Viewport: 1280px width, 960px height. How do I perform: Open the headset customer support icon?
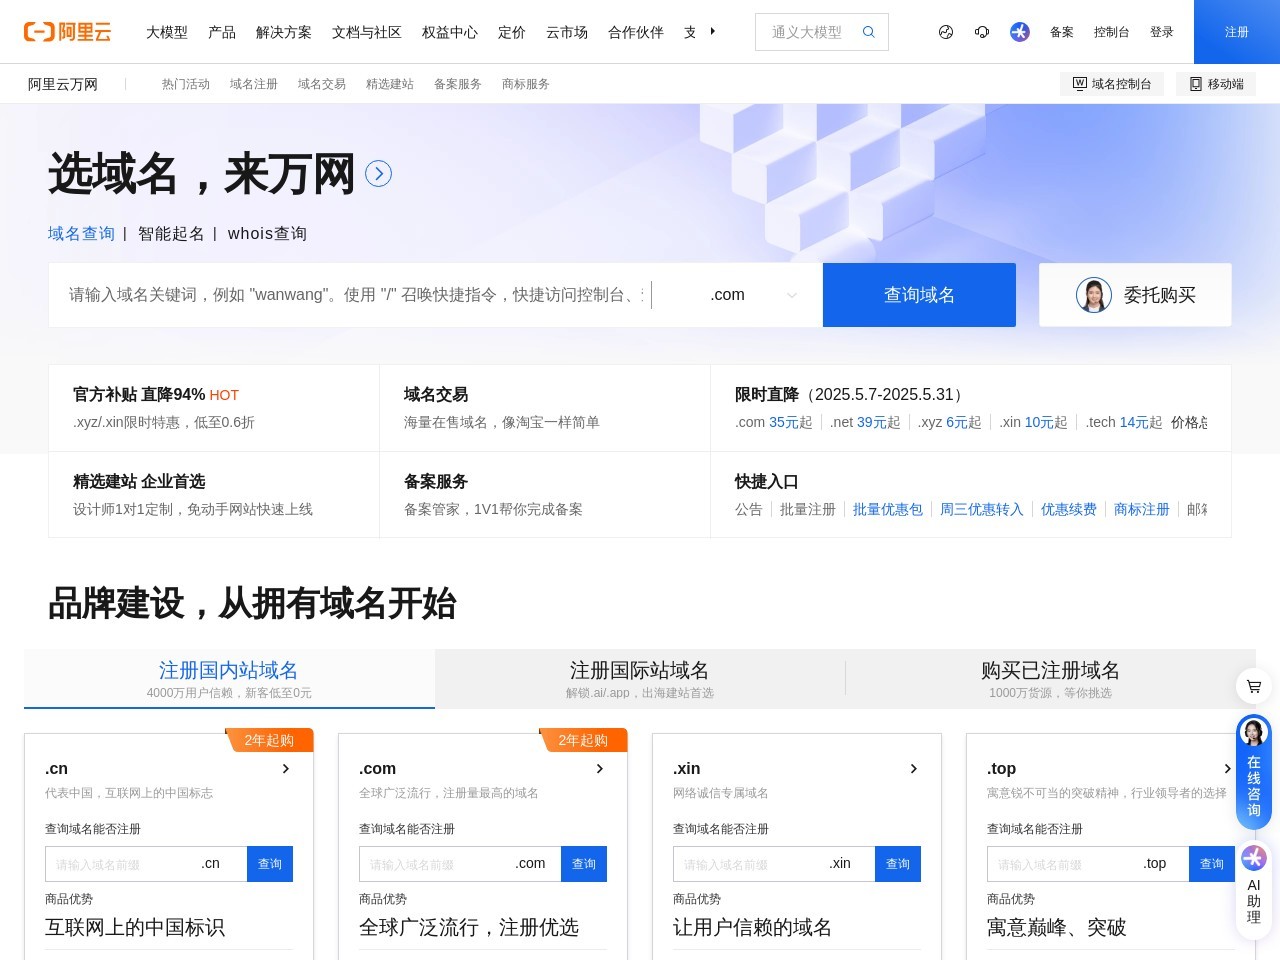click(x=982, y=32)
